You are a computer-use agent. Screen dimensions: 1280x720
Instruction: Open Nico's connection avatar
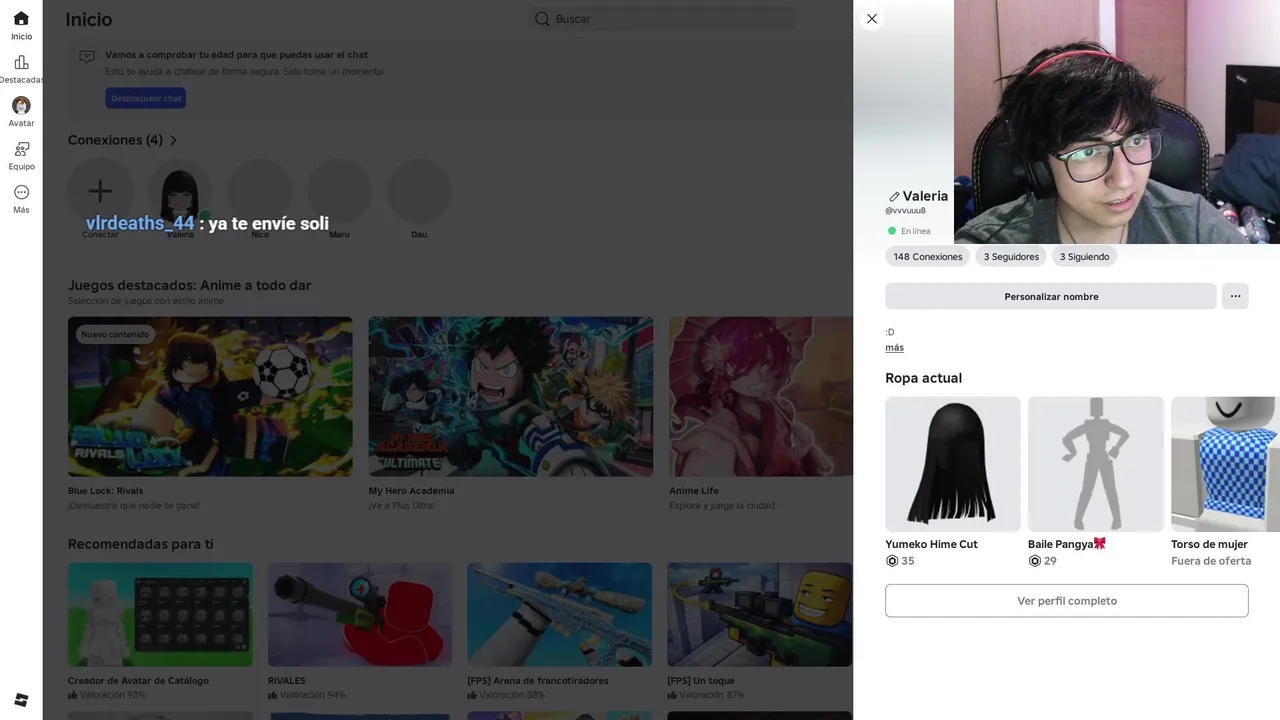tap(260, 190)
